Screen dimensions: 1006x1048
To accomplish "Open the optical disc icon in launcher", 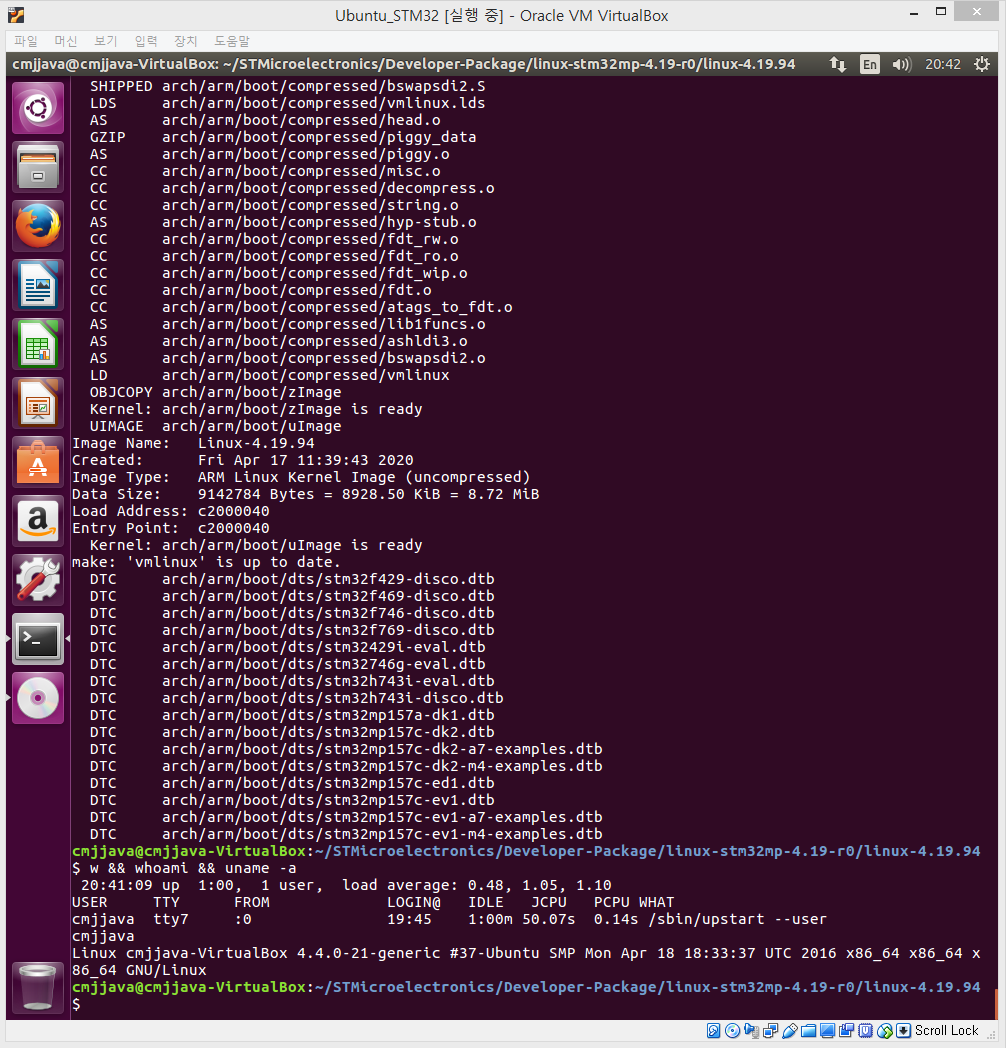I will (38, 698).
